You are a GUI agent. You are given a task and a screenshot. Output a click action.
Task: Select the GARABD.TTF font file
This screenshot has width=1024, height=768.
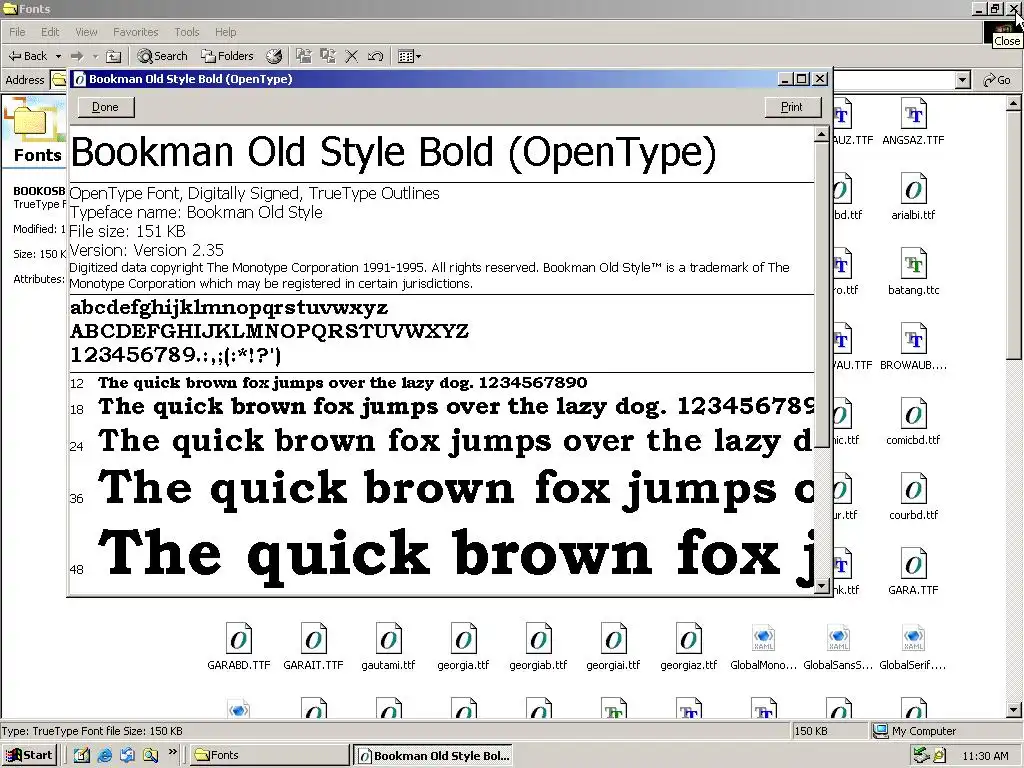pos(238,647)
